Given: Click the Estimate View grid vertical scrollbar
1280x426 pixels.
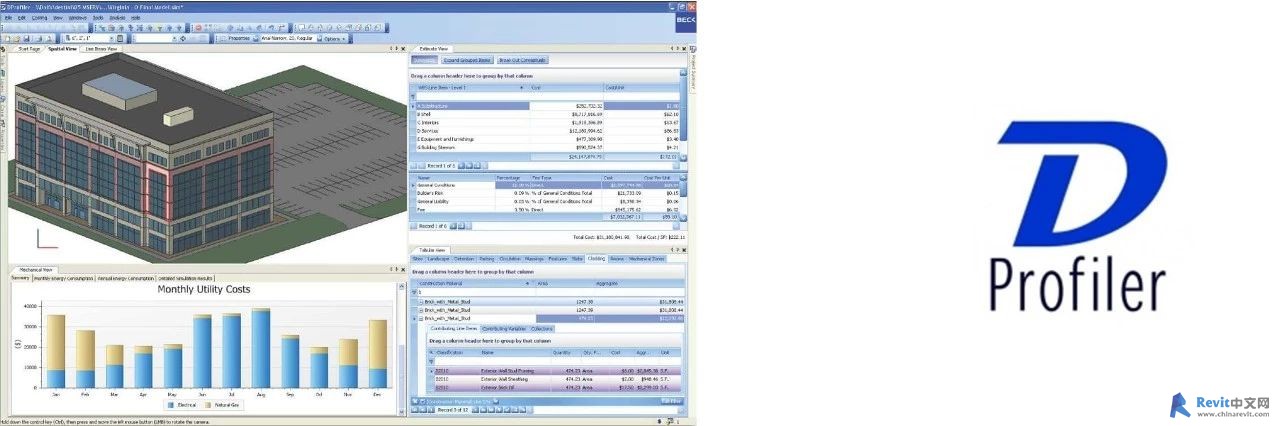Looking at the screenshot, I should pyautogui.click(x=683, y=113).
